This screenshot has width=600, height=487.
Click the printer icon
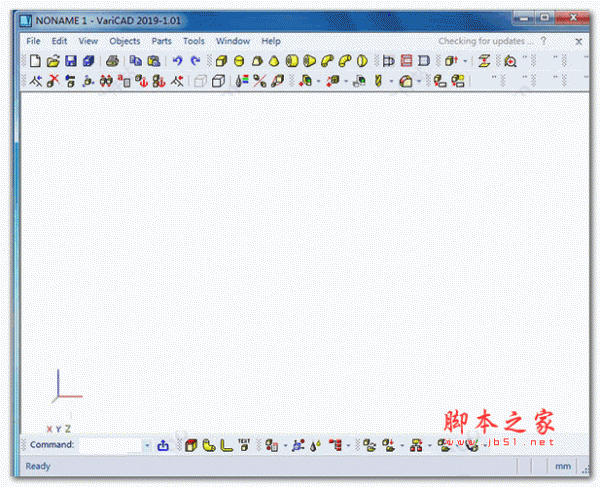[x=112, y=61]
